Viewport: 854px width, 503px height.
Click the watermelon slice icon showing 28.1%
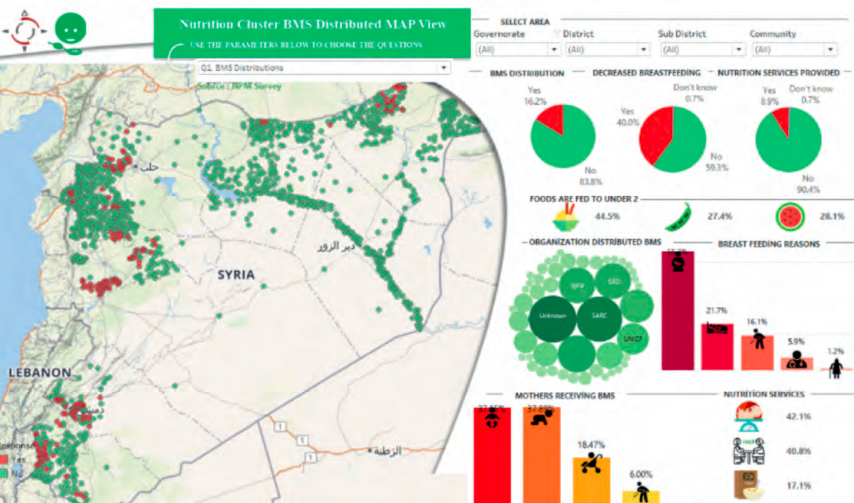click(785, 215)
